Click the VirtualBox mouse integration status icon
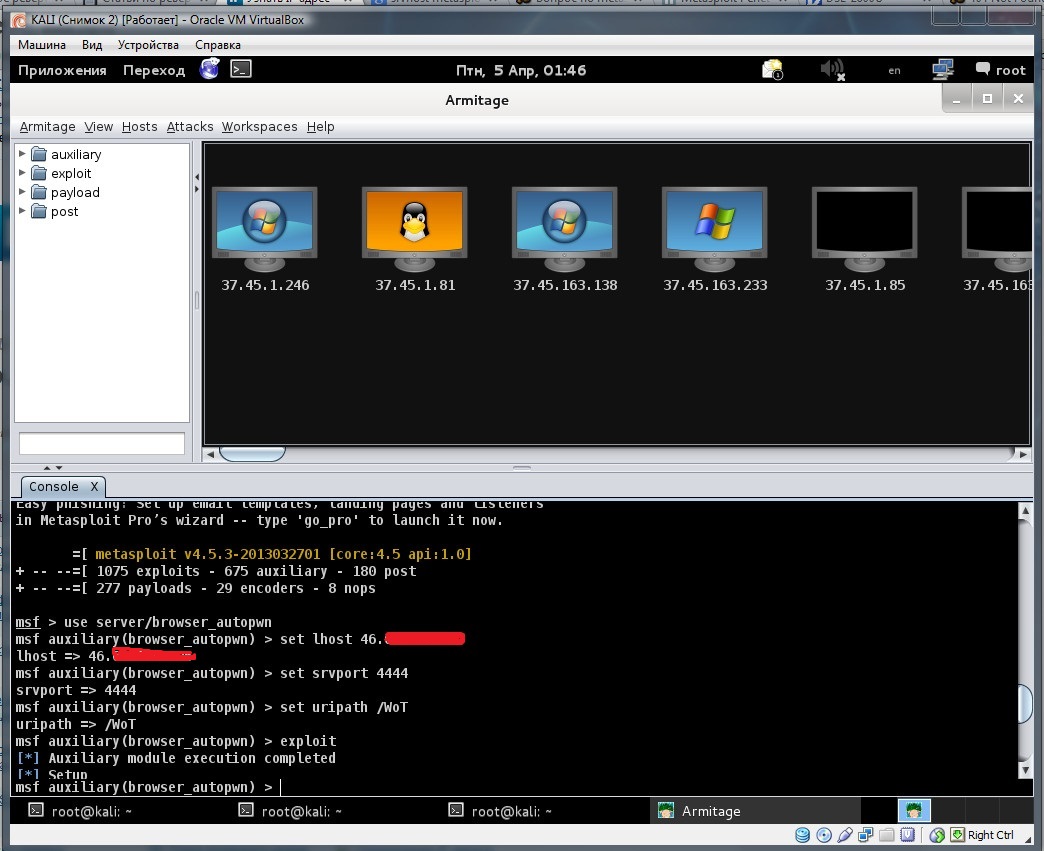This screenshot has width=1044, height=851. pyautogui.click(x=937, y=835)
